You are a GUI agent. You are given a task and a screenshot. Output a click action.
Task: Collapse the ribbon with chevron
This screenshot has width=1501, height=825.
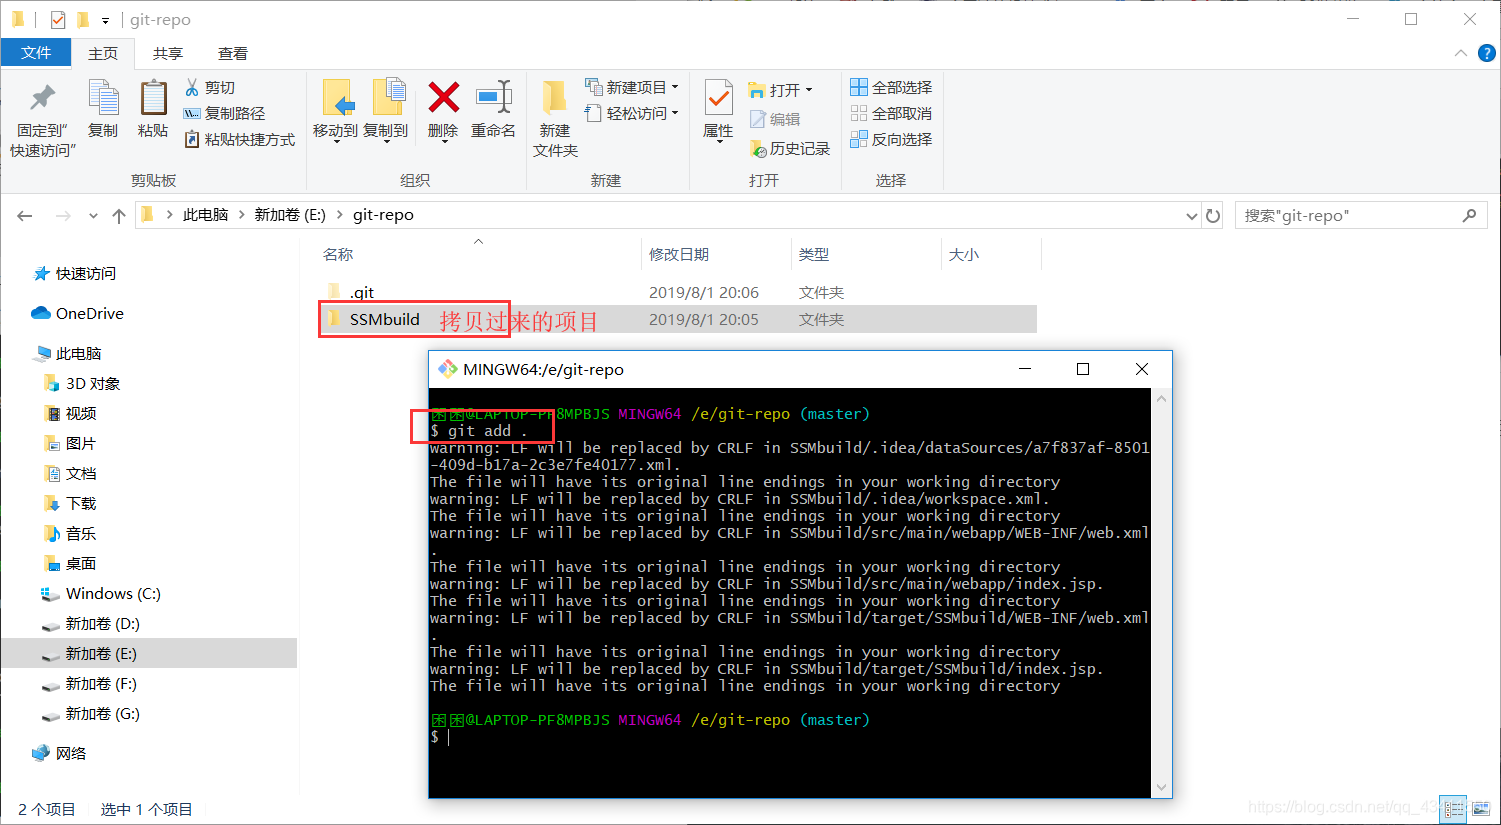click(1461, 53)
